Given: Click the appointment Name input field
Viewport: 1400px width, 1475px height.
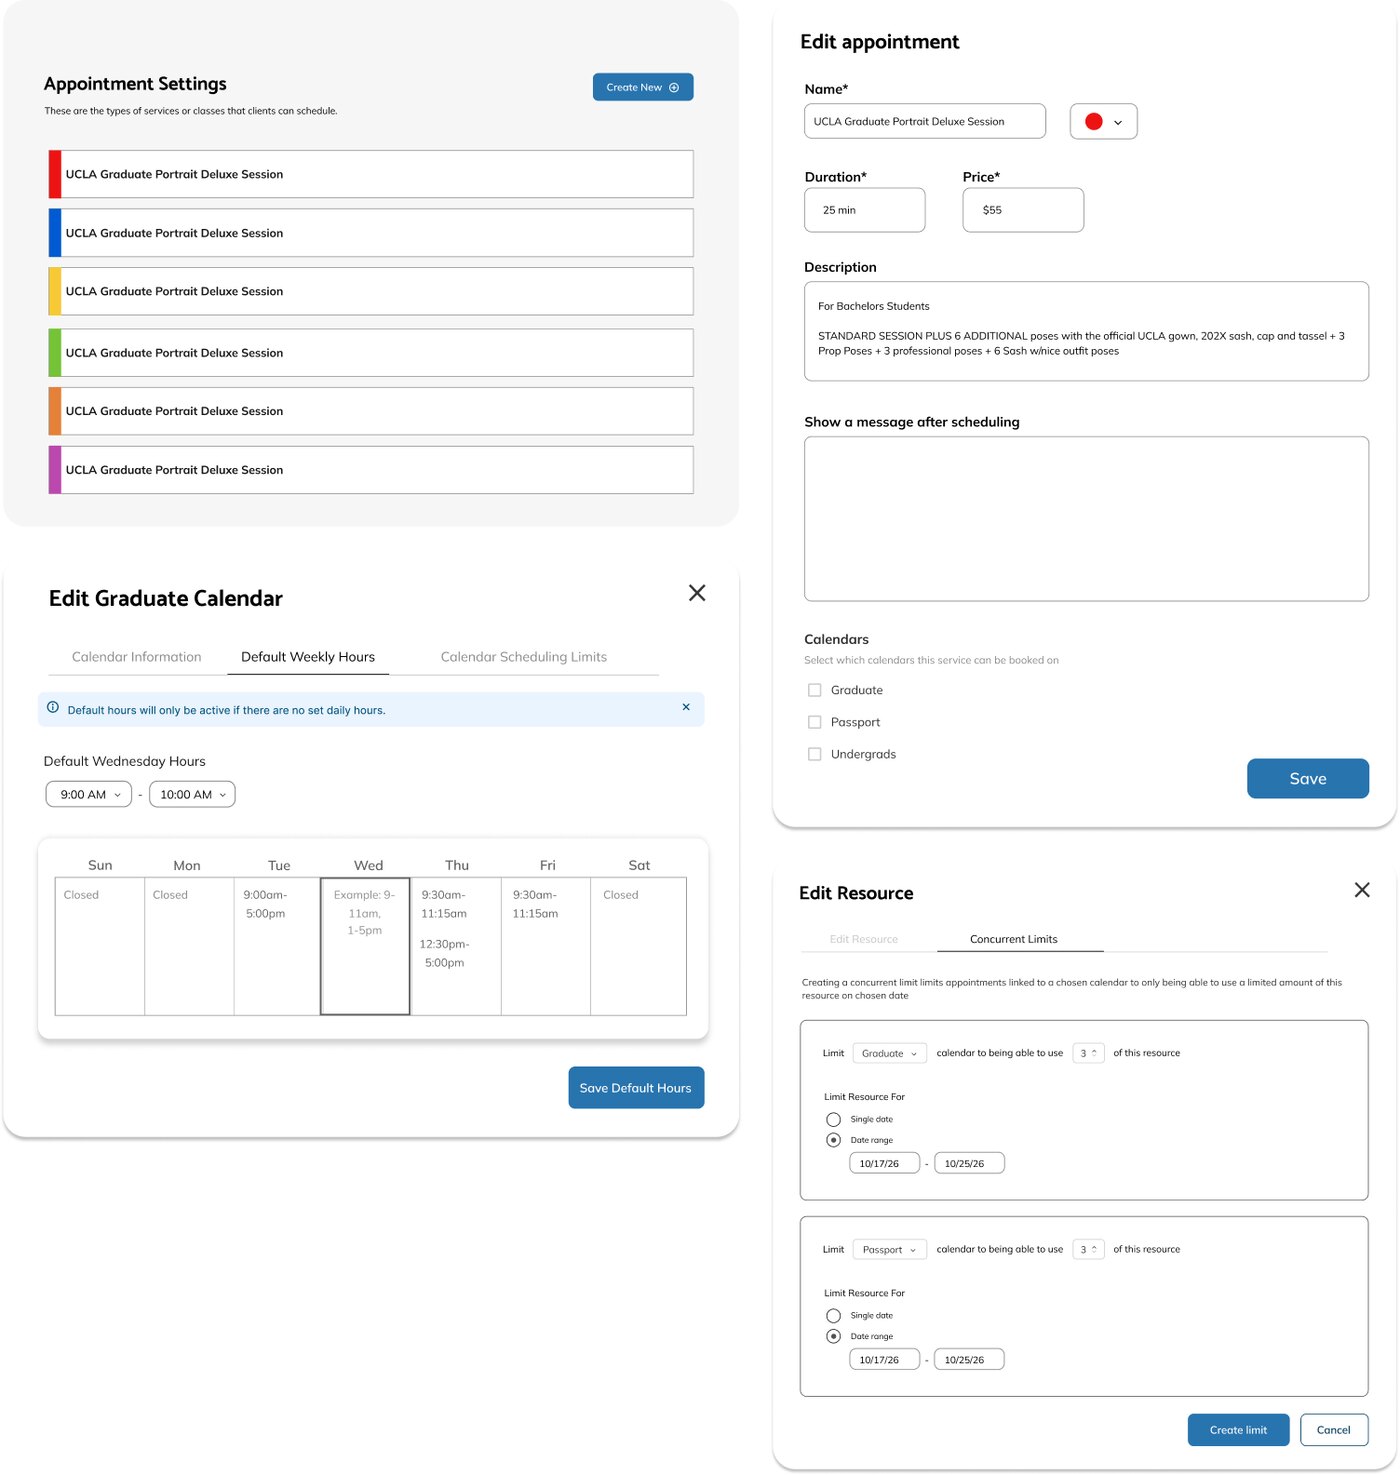Looking at the screenshot, I should point(925,122).
